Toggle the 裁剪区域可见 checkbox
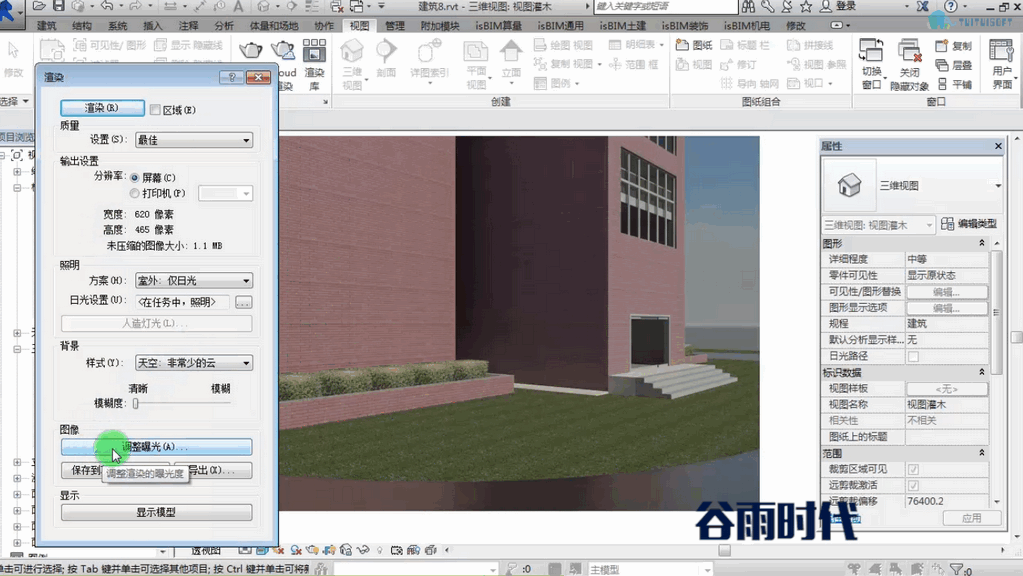Viewport: 1023px width, 576px height. [913, 469]
